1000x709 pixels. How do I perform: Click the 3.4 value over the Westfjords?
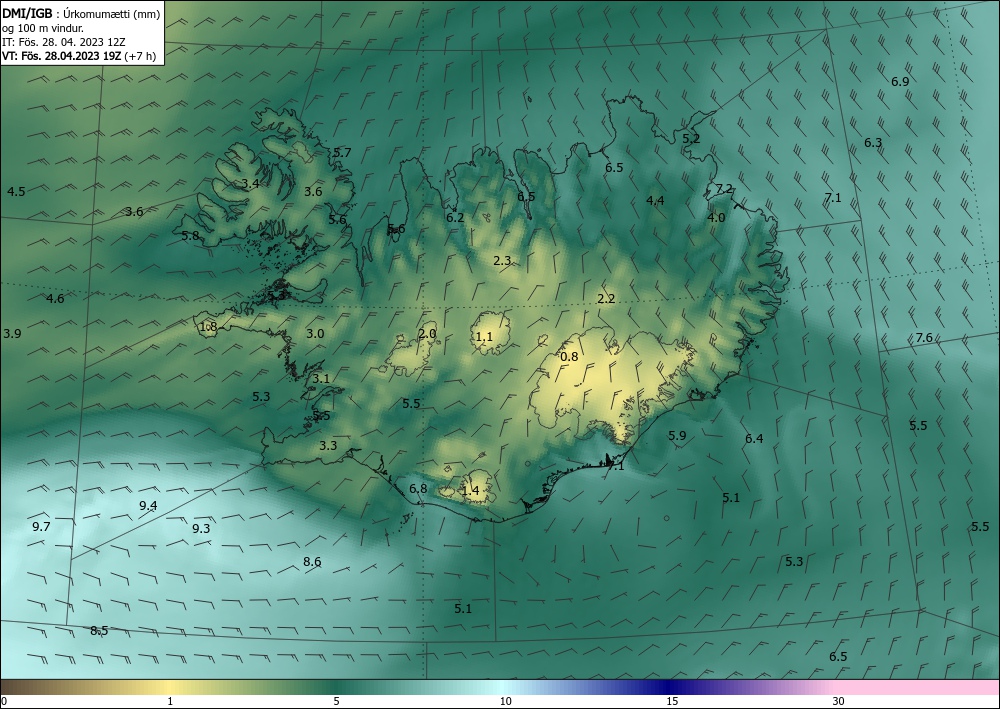(251, 184)
